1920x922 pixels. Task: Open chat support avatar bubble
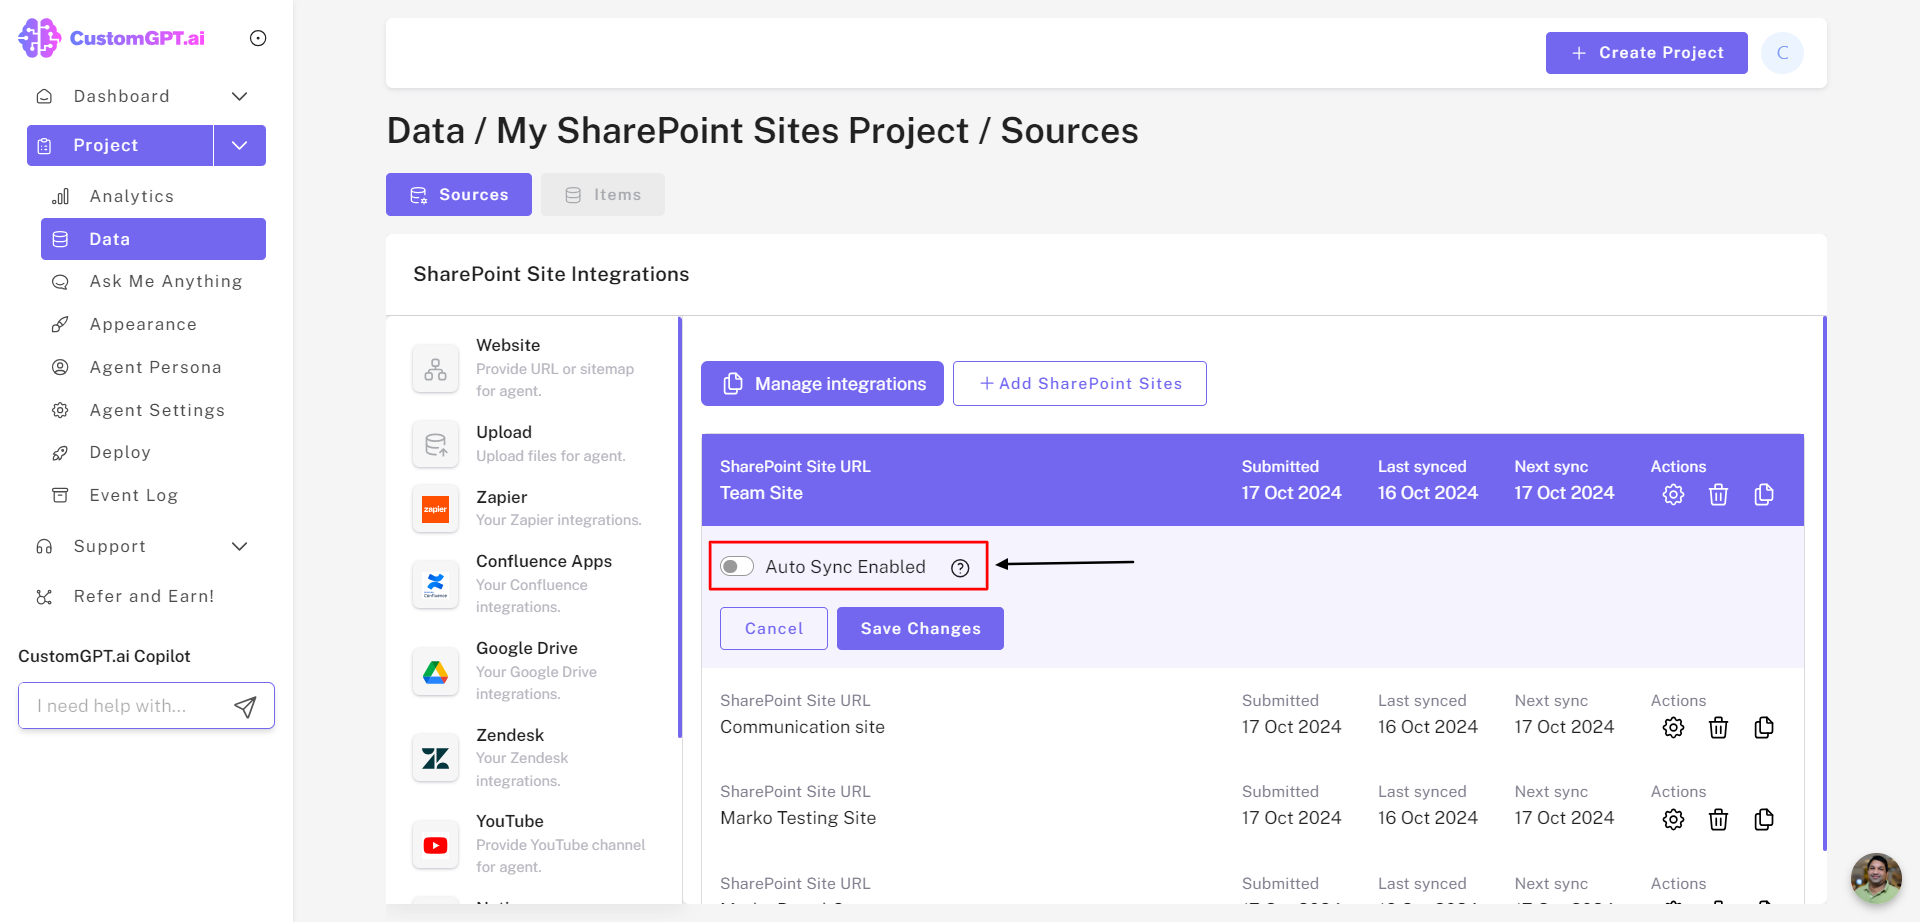click(x=1876, y=878)
